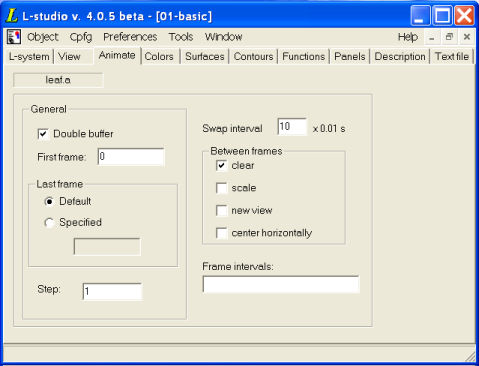
Task: Restore the inner 01-basic document window
Action: point(449,37)
